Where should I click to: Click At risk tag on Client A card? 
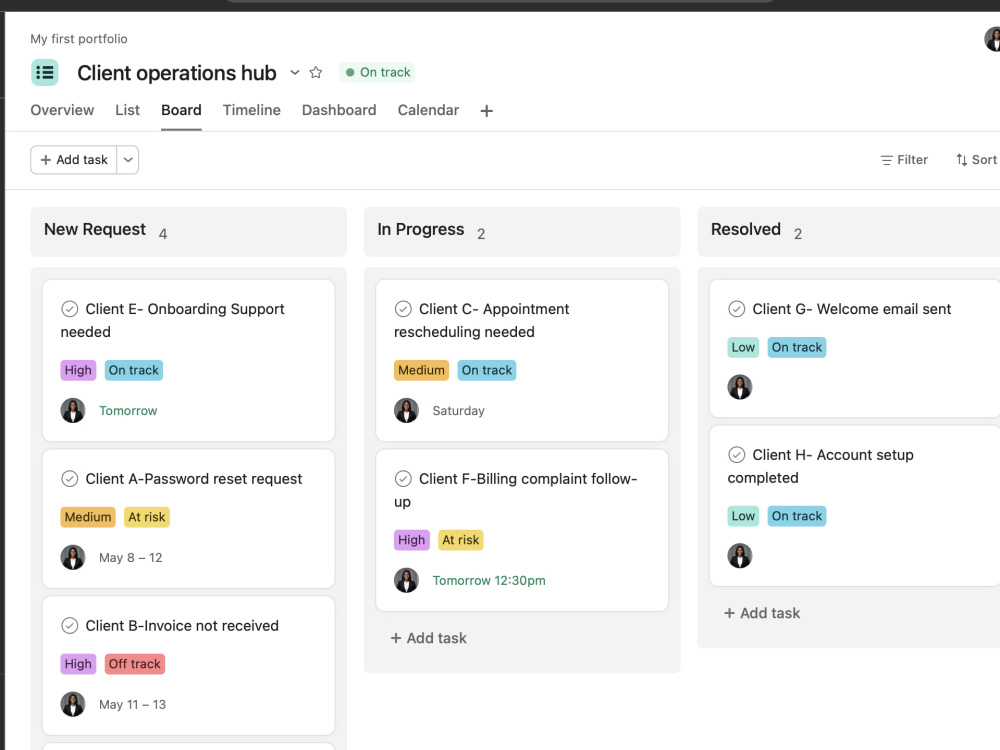click(x=147, y=517)
